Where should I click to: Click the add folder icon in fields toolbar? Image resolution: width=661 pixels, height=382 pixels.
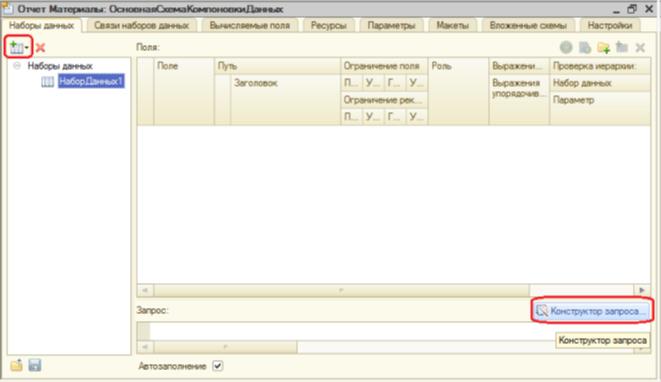tap(603, 48)
